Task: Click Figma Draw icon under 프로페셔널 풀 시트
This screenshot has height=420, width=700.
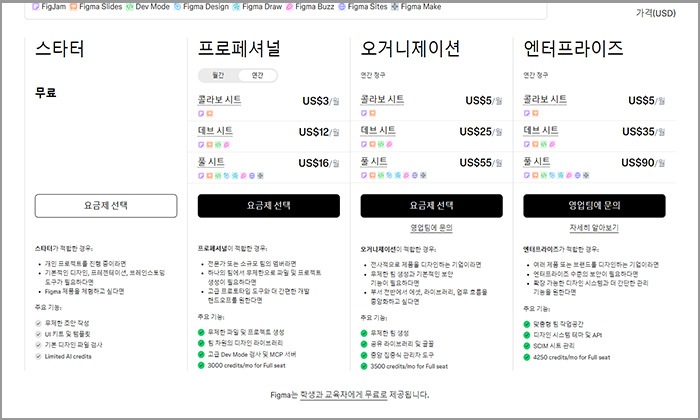Action: (235, 176)
